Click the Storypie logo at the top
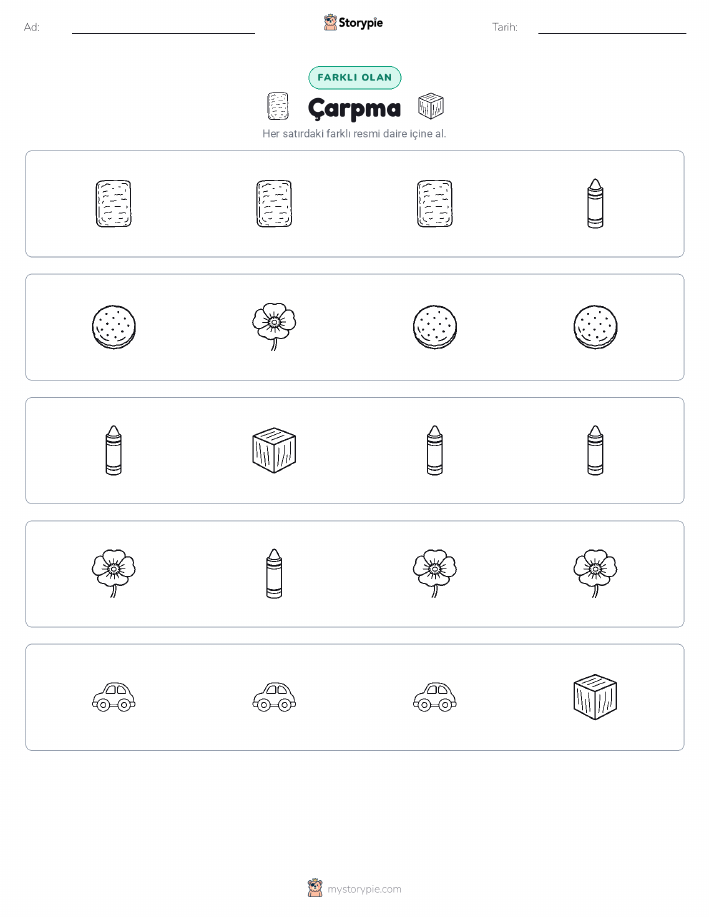Viewport: 709px width, 917px height. 353,23
